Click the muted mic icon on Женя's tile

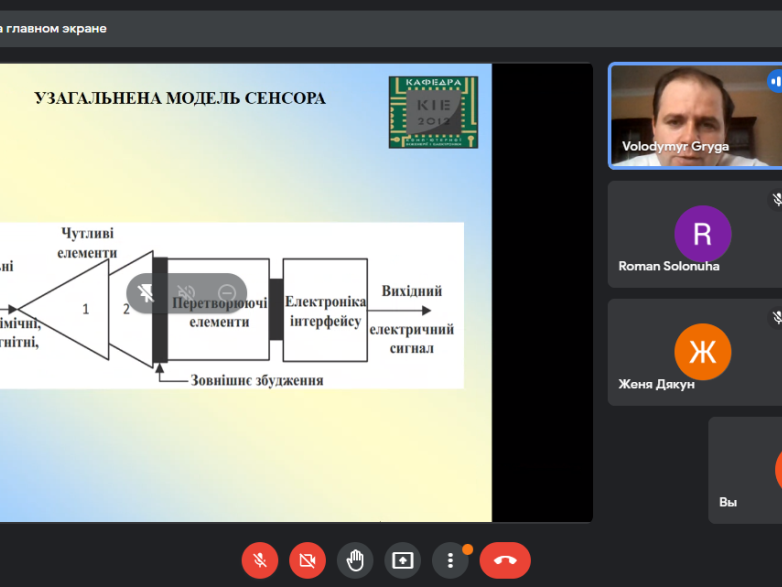click(x=777, y=318)
